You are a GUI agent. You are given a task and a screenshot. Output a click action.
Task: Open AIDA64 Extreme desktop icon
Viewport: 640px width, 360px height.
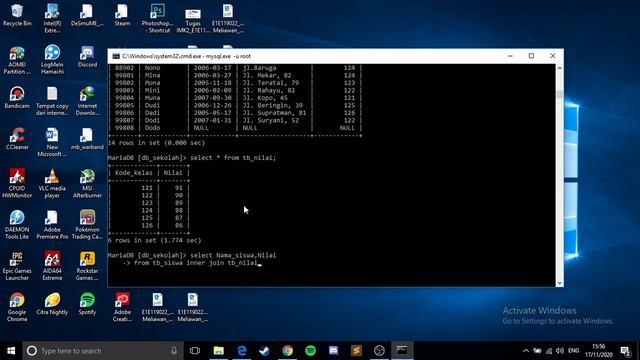[x=52, y=266]
